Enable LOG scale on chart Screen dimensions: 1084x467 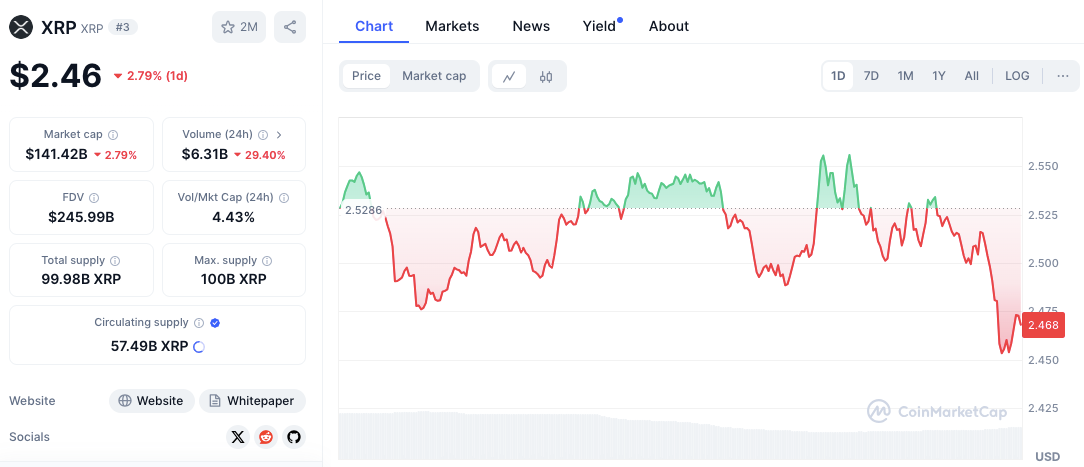[x=1017, y=76]
